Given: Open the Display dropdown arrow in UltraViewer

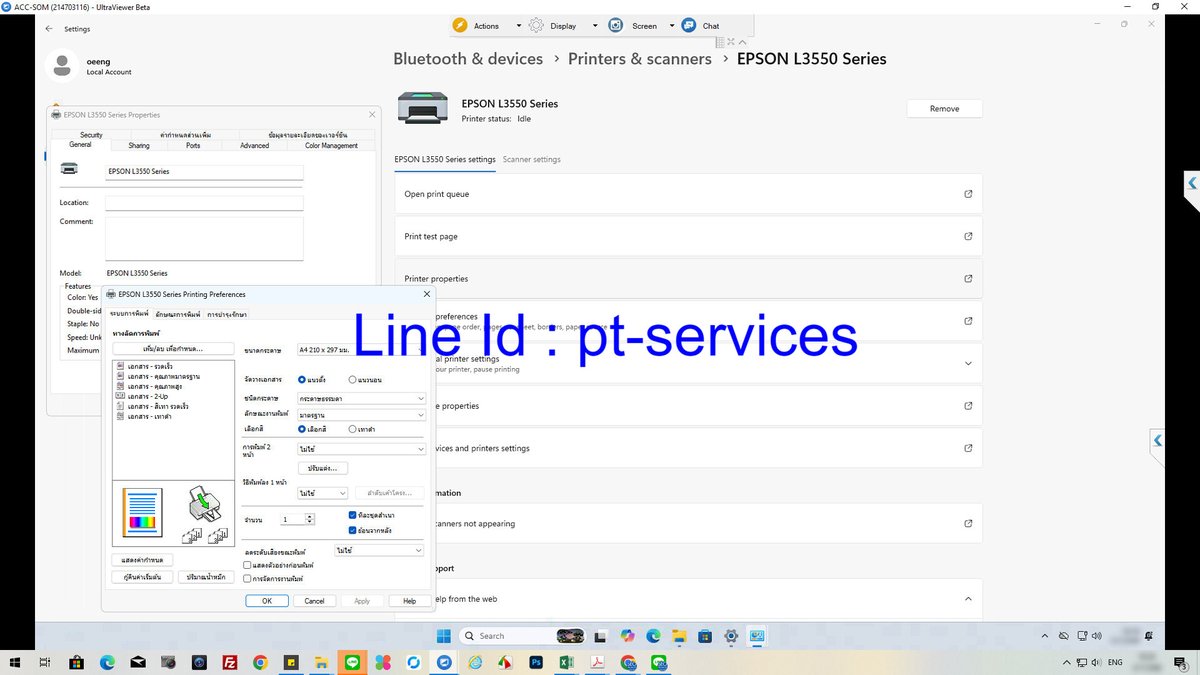Looking at the screenshot, I should tap(595, 26).
